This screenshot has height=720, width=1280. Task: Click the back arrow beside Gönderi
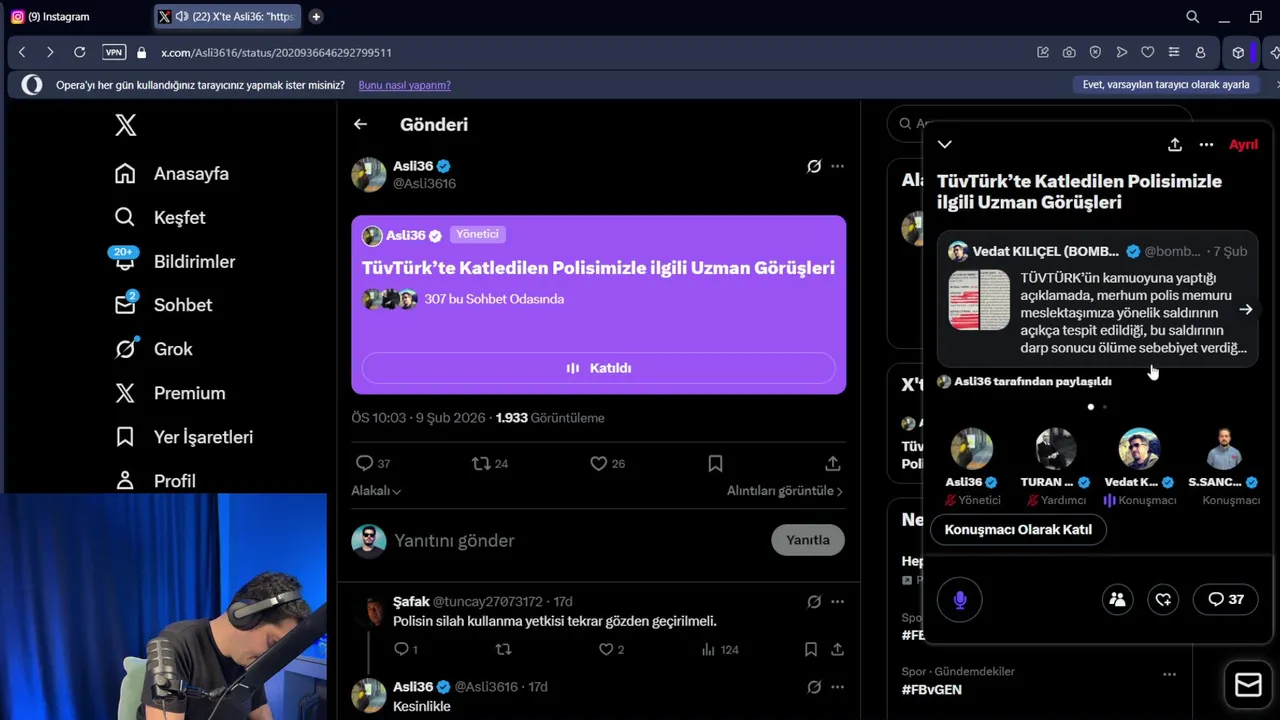click(360, 124)
